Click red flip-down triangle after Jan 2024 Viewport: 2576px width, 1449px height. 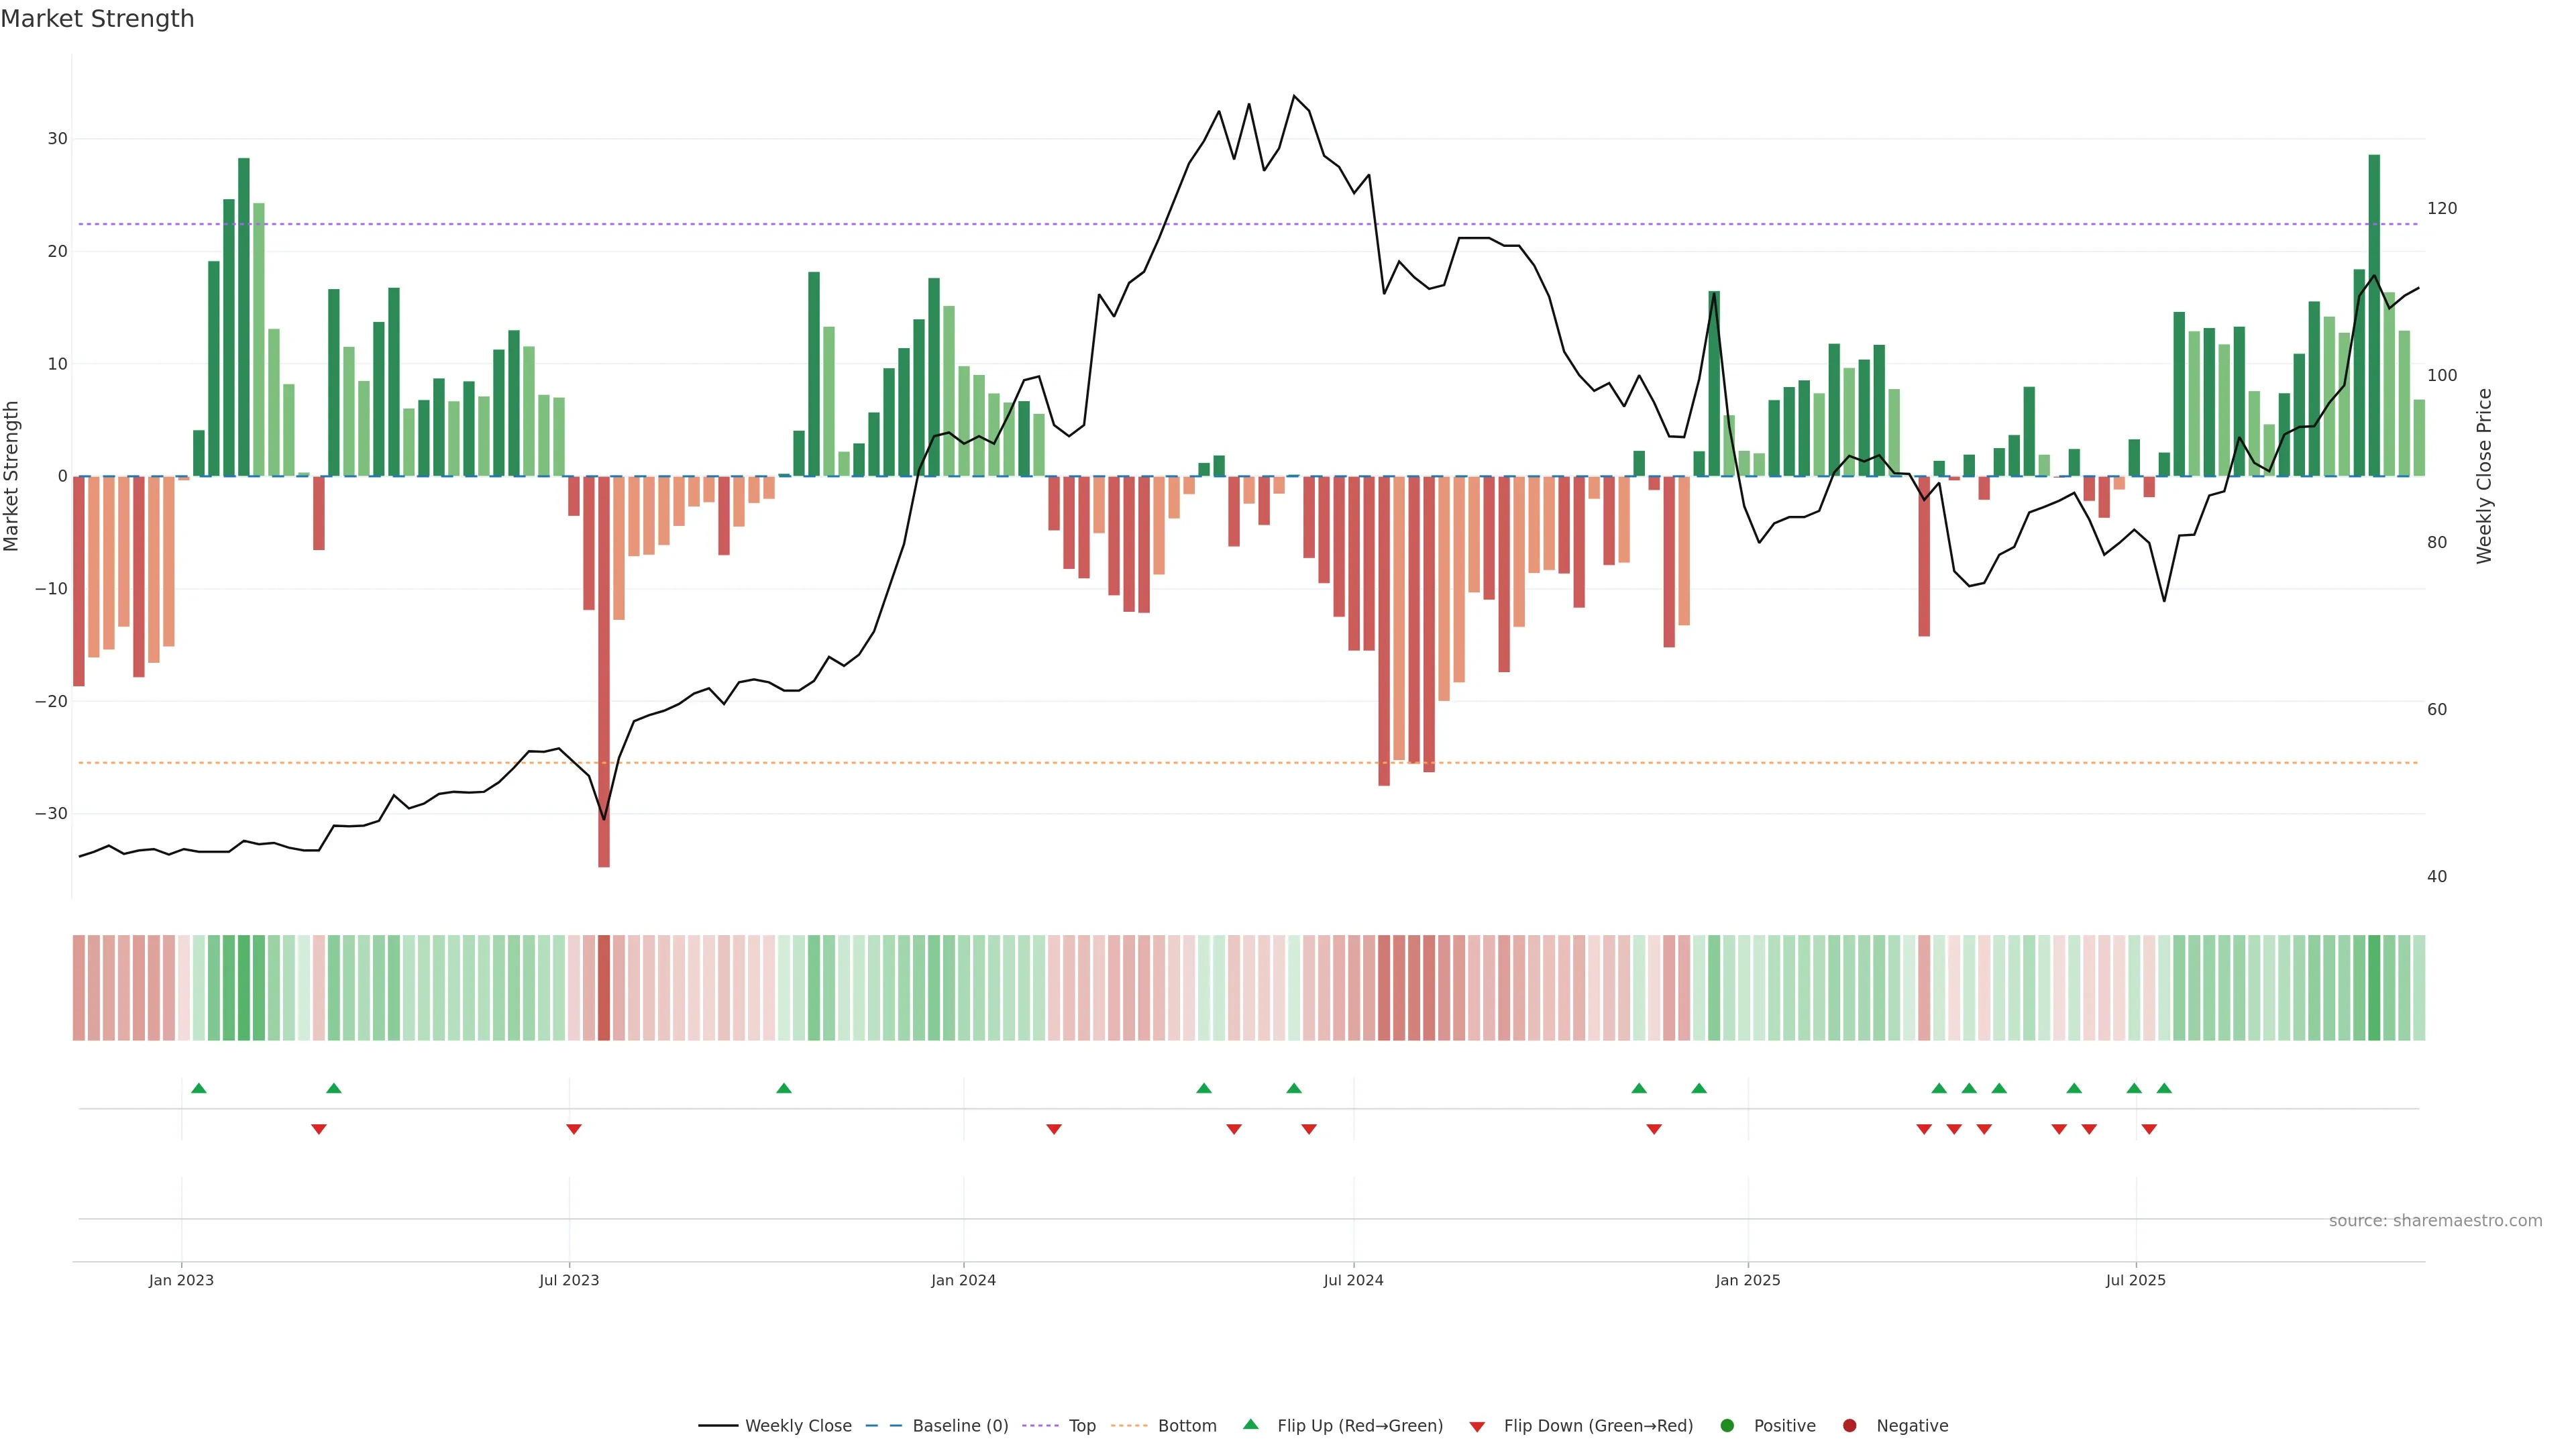(x=1054, y=1129)
